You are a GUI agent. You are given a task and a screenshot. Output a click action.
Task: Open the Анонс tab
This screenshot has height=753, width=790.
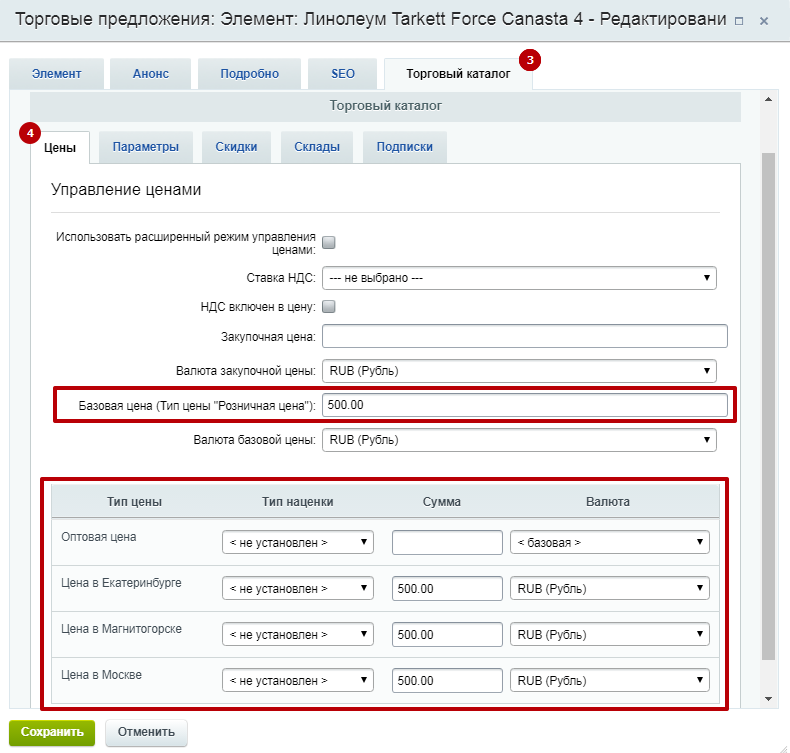(151, 74)
